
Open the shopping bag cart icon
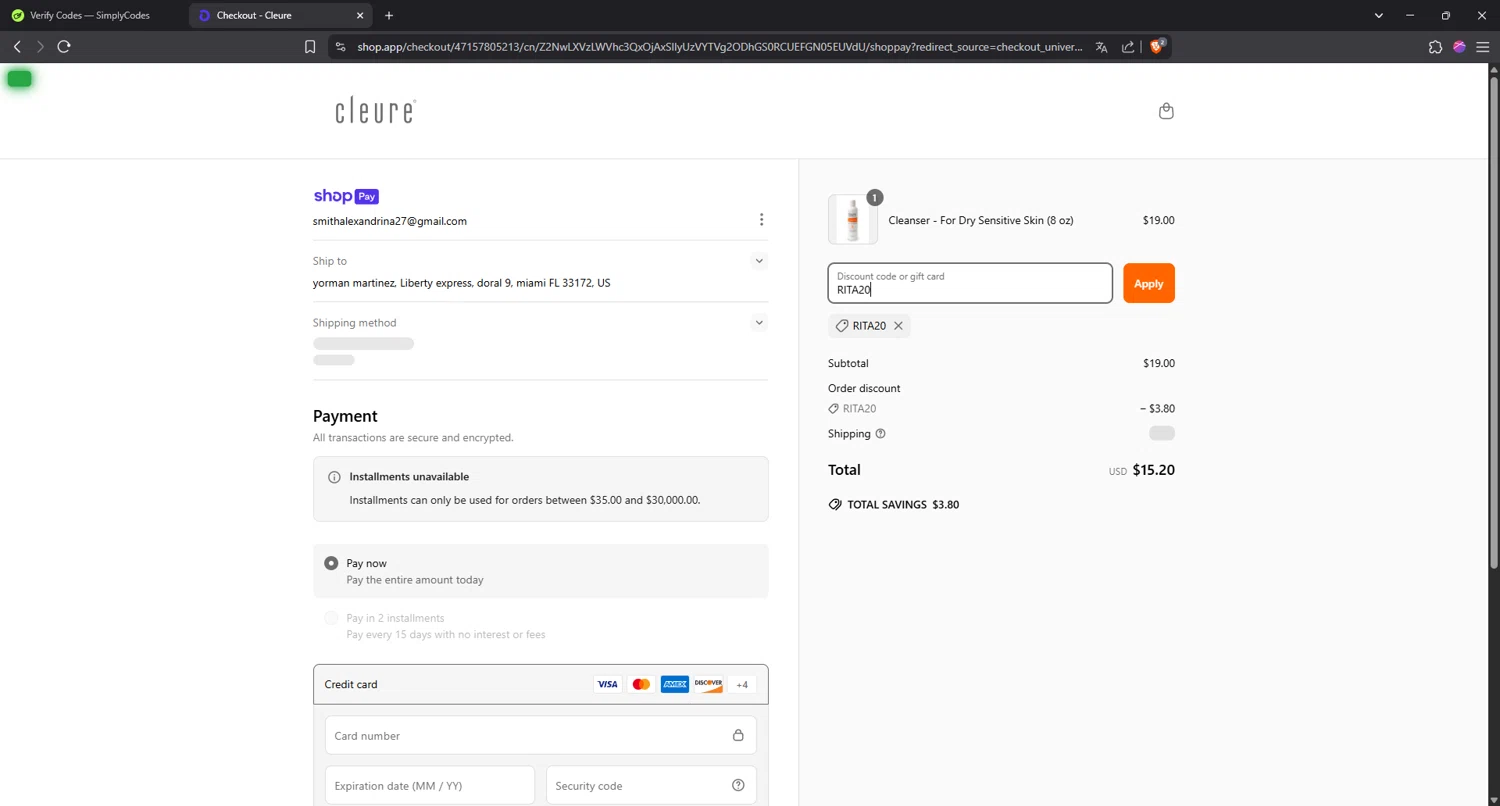coord(1166,111)
